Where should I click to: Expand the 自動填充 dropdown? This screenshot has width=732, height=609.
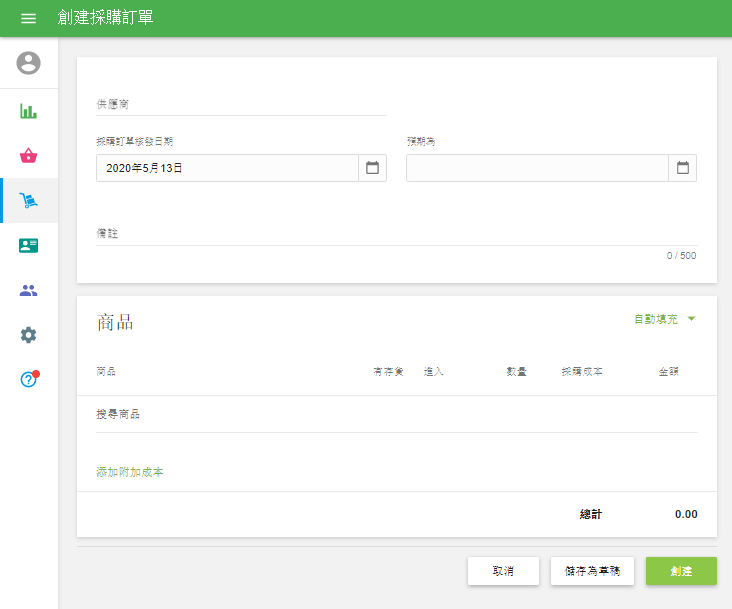[664, 320]
